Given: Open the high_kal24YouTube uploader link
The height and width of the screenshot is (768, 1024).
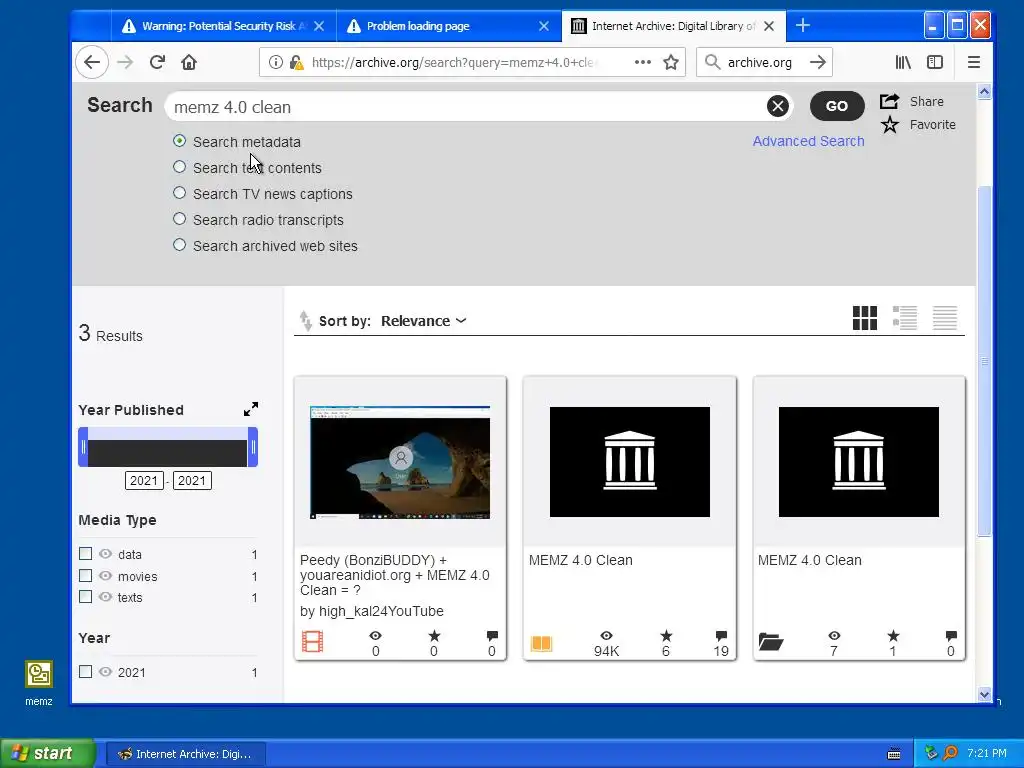Looking at the screenshot, I should point(381,611).
